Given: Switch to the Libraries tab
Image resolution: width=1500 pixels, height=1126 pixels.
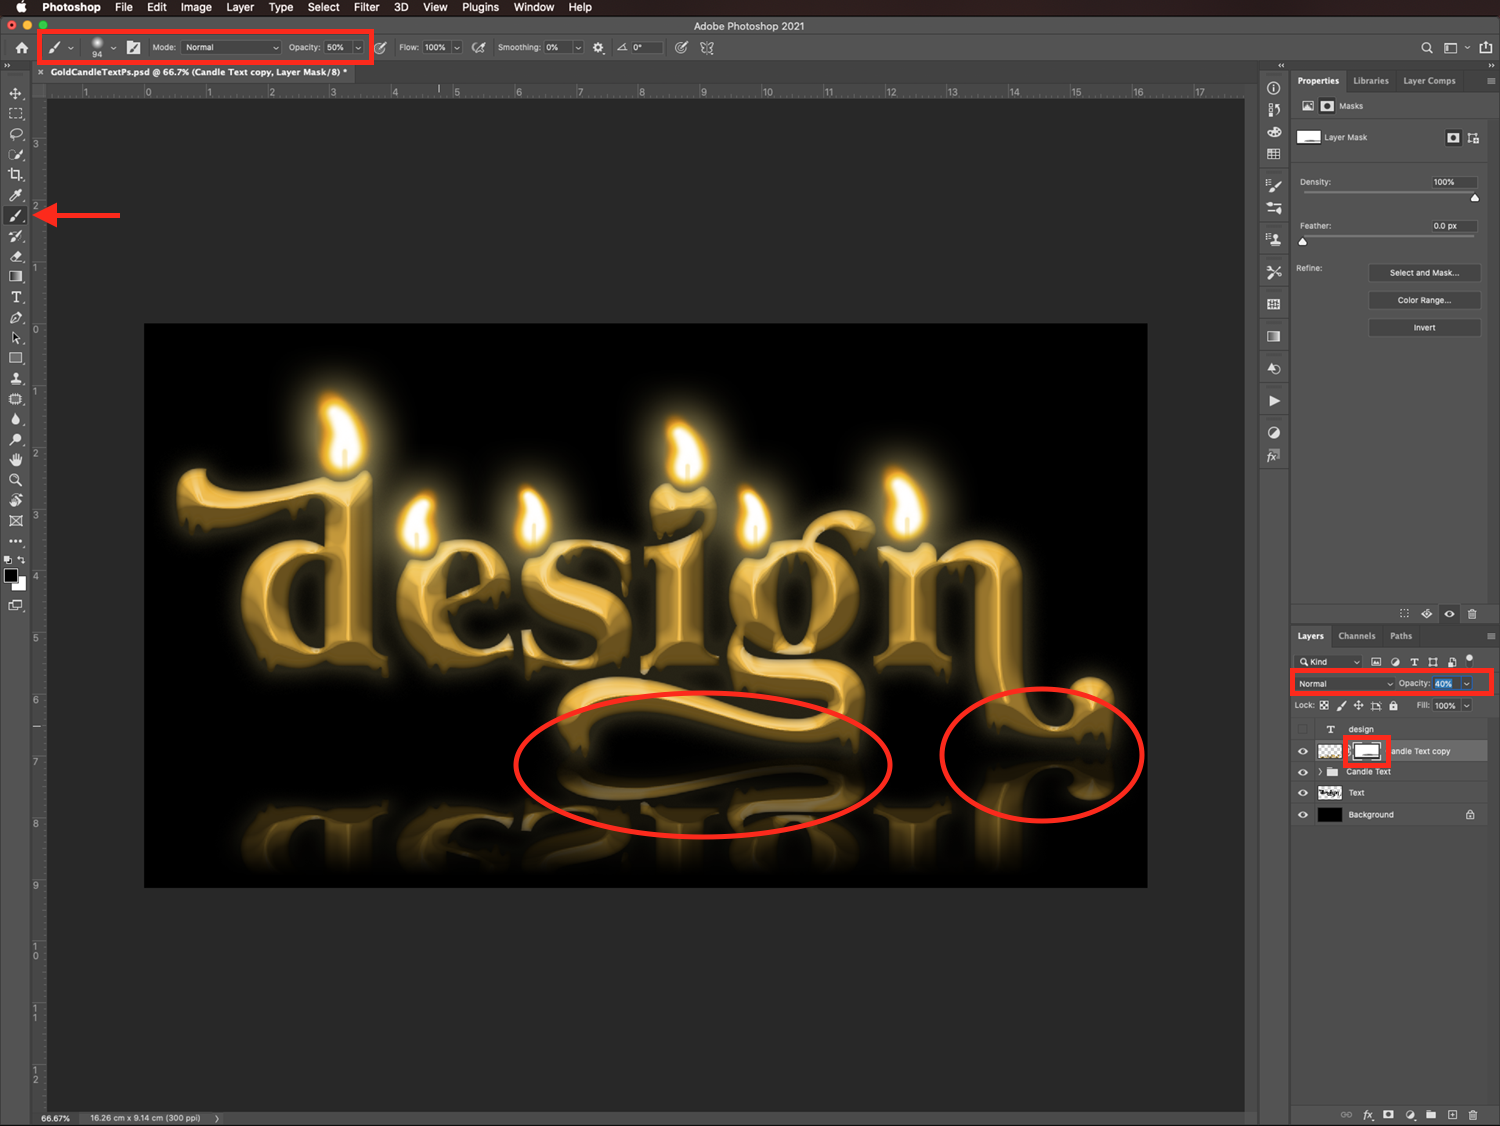Looking at the screenshot, I should coord(1371,81).
